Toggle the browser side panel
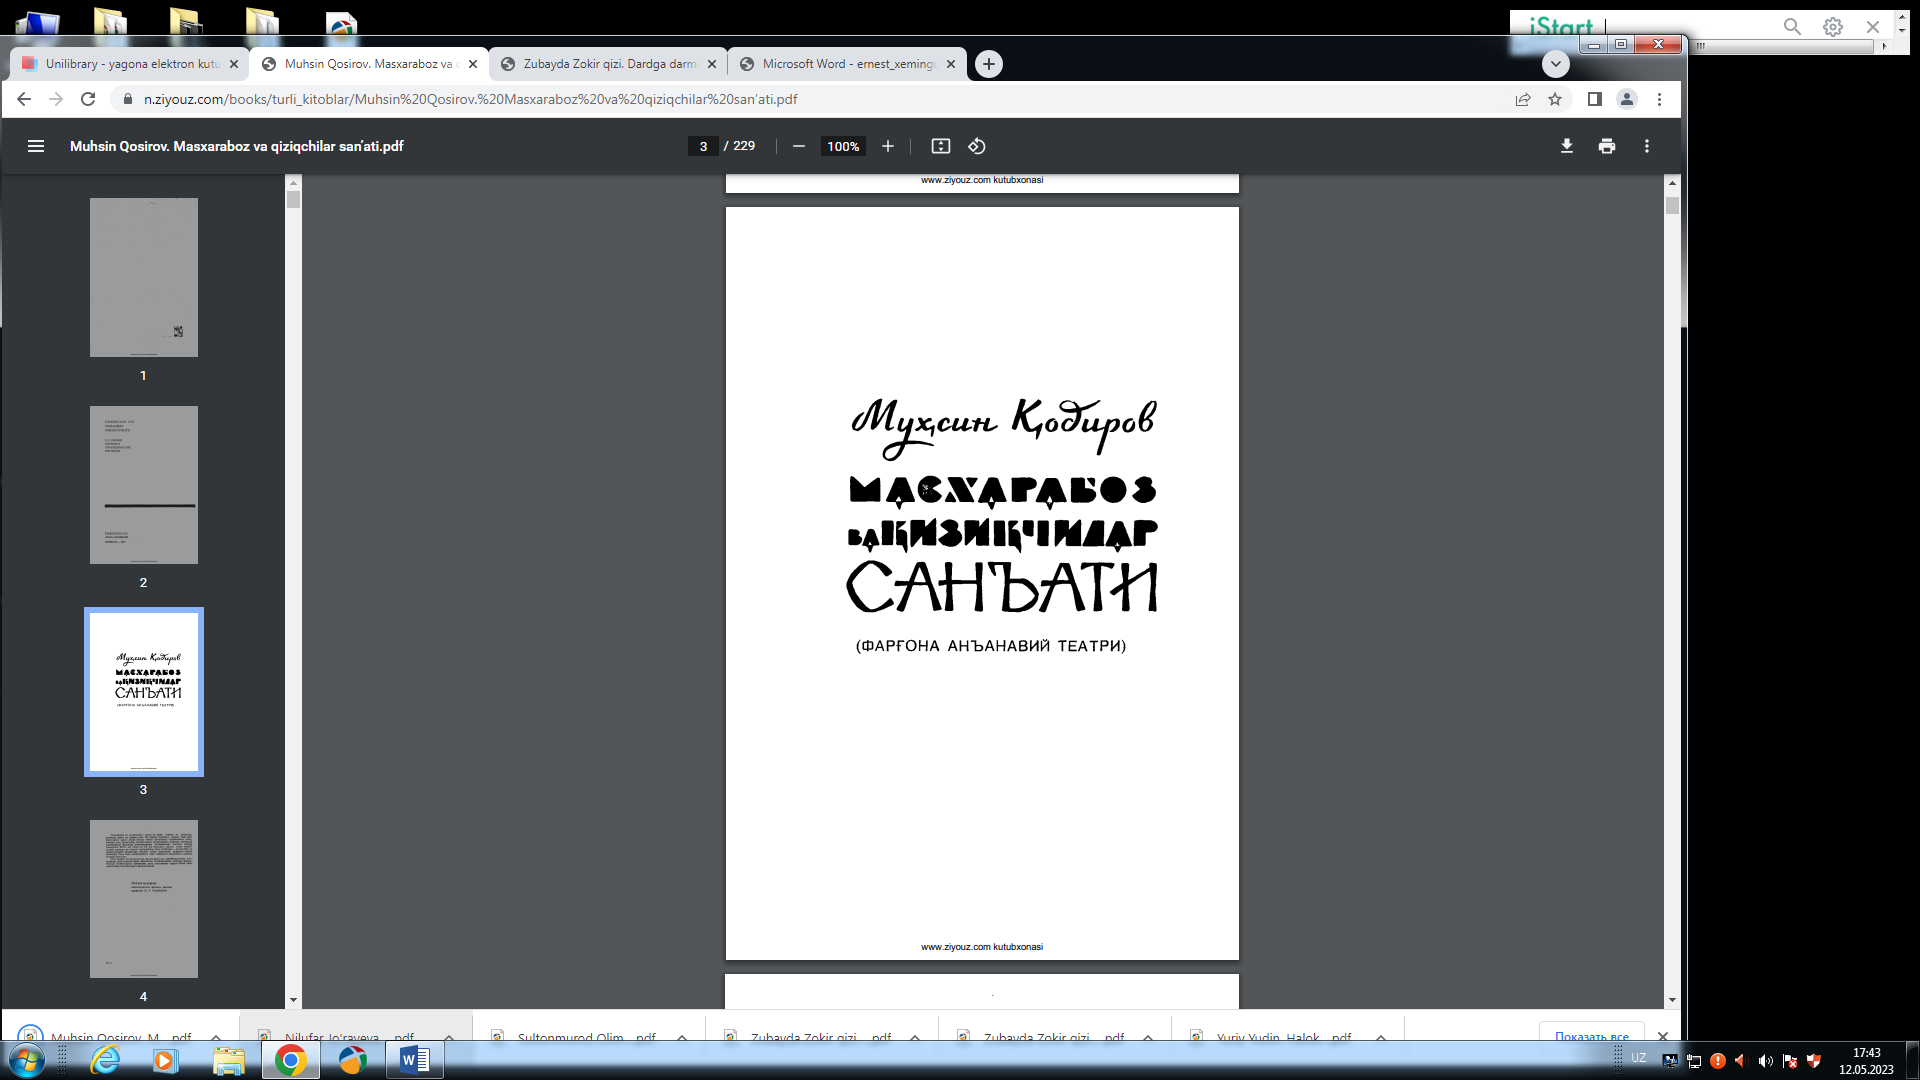The image size is (1920, 1080). (1594, 99)
